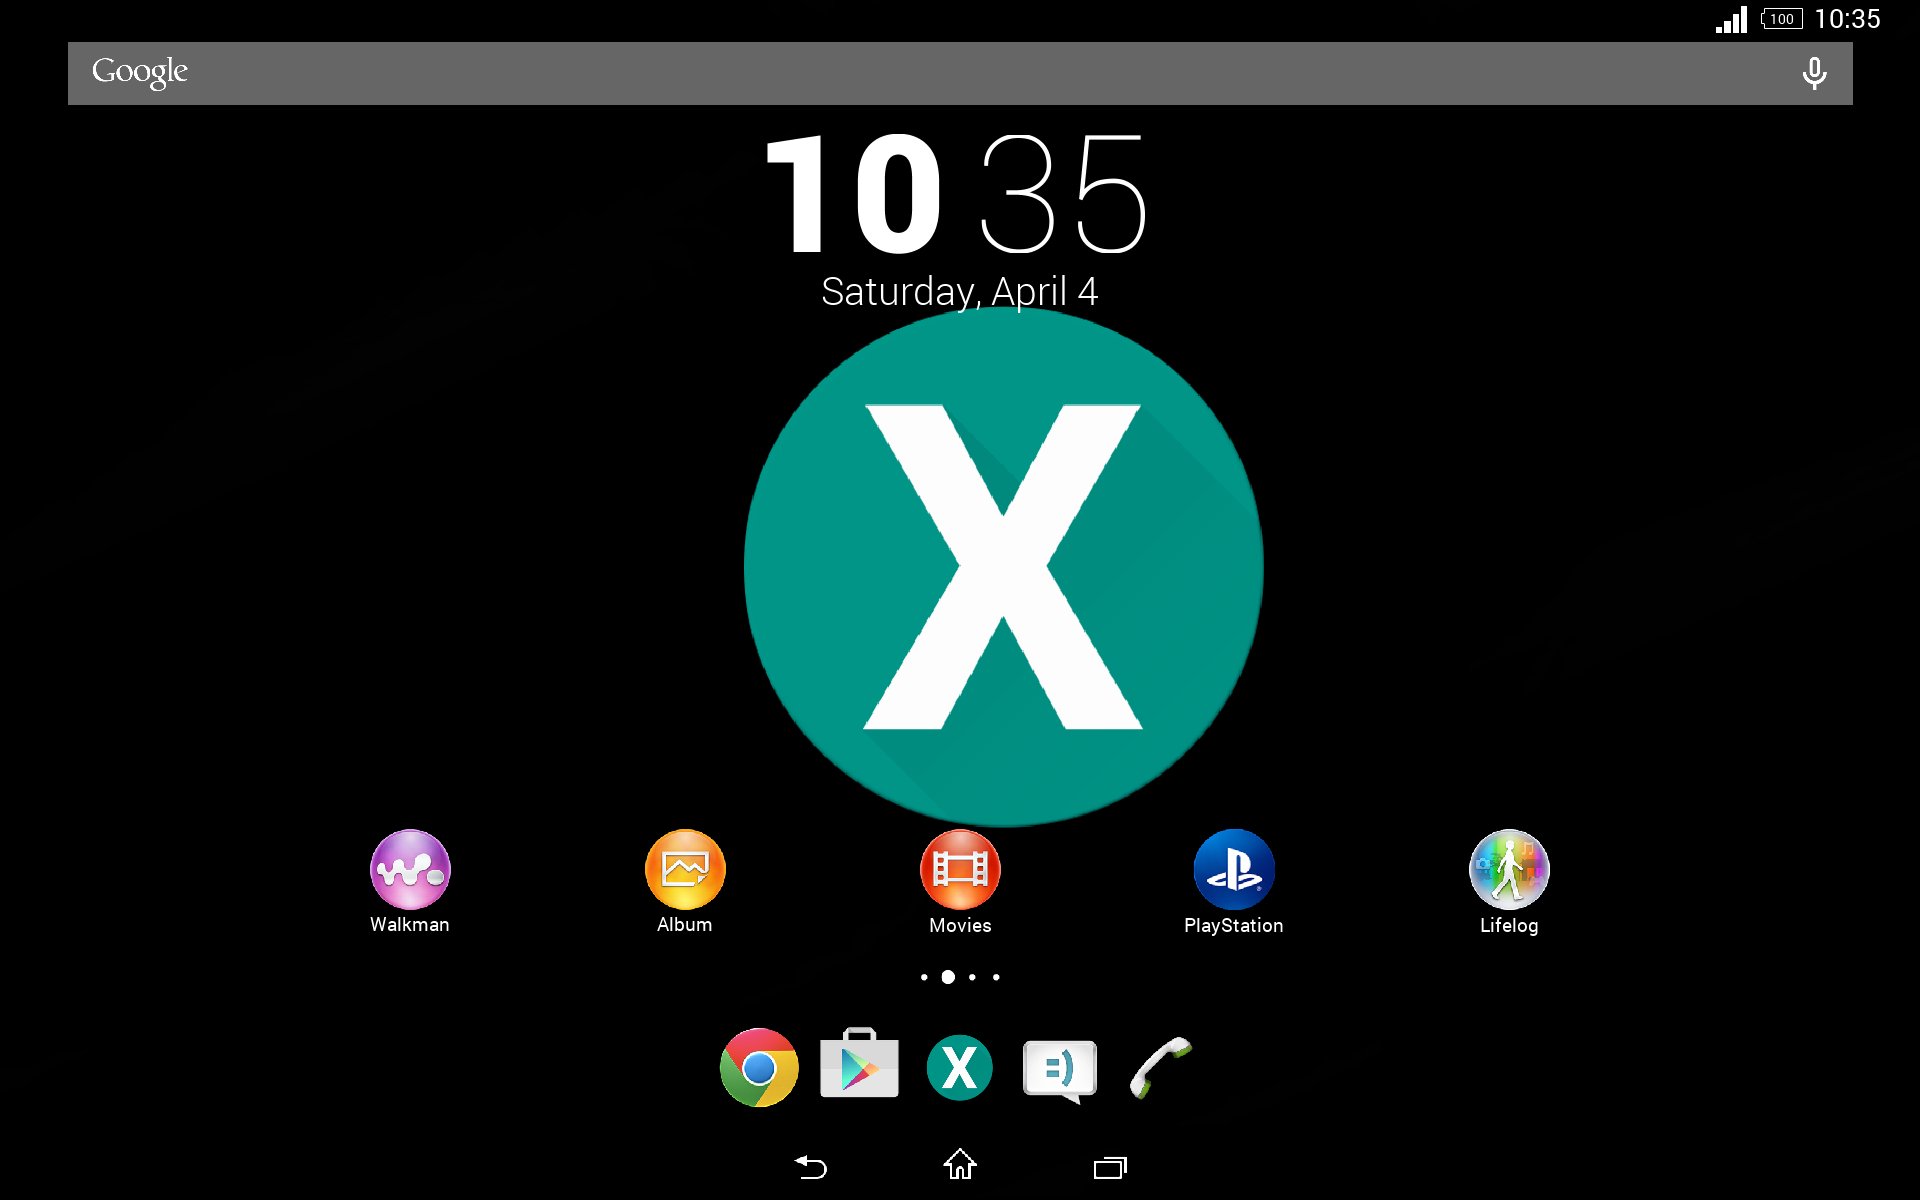Tap the Google search bar
Viewport: 1920px width, 1200px height.
[x=800, y=72]
